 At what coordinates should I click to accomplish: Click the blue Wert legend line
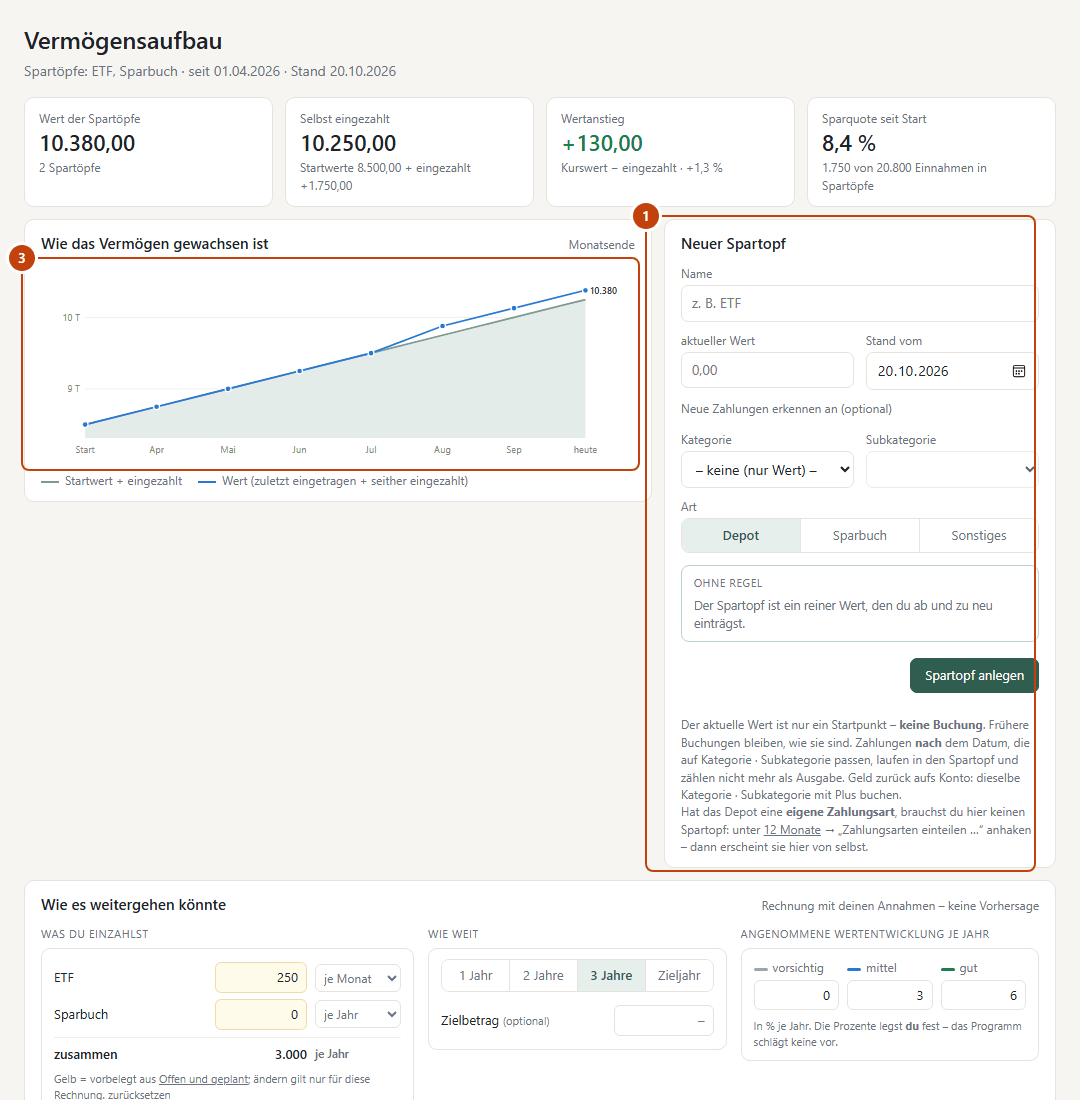(x=206, y=482)
